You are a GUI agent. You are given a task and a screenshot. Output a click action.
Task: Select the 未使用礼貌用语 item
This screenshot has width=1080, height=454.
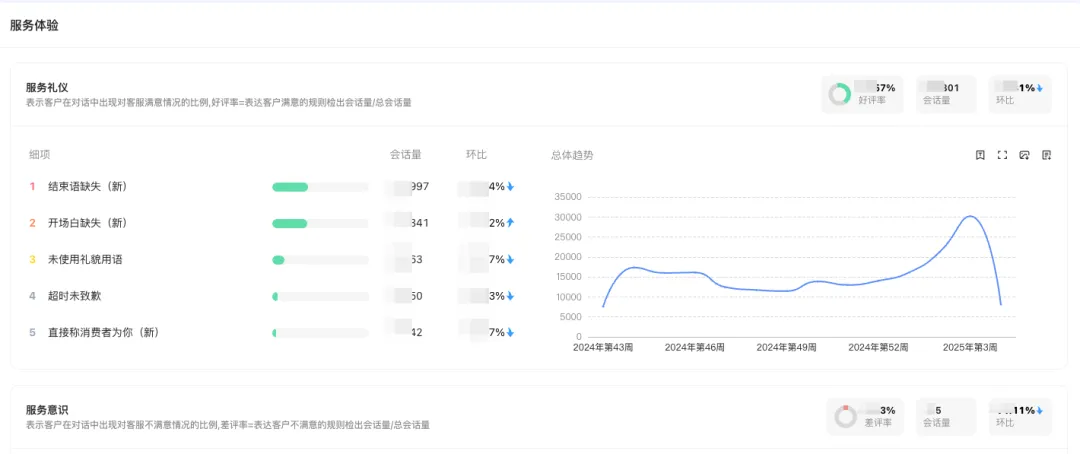coord(85,260)
